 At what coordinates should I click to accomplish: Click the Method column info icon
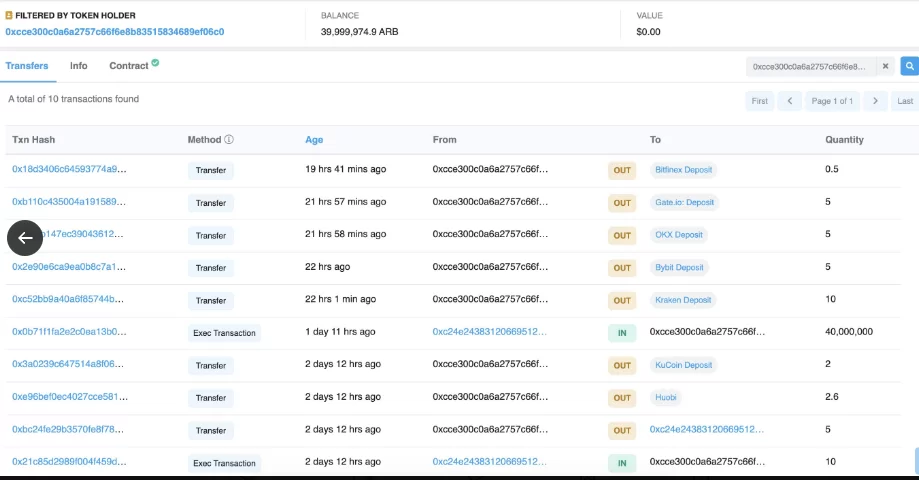coord(229,140)
